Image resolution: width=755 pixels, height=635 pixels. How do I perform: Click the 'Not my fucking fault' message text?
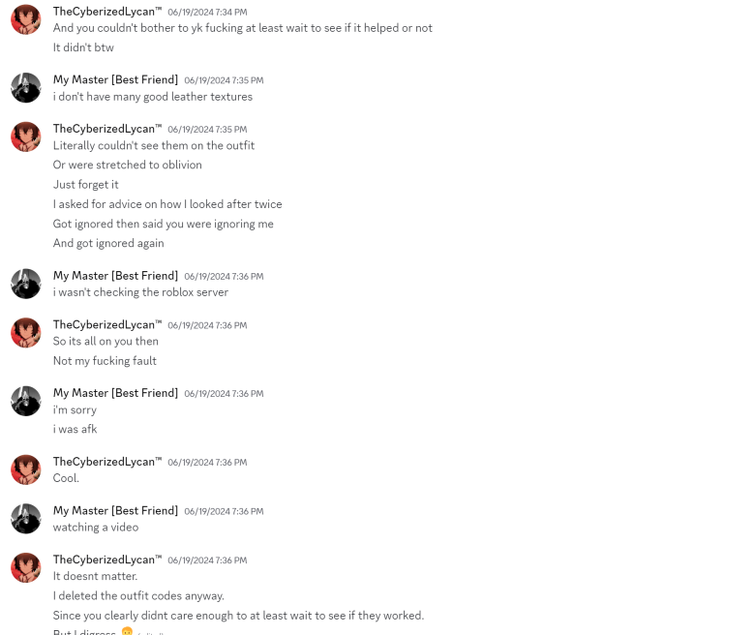coord(105,361)
